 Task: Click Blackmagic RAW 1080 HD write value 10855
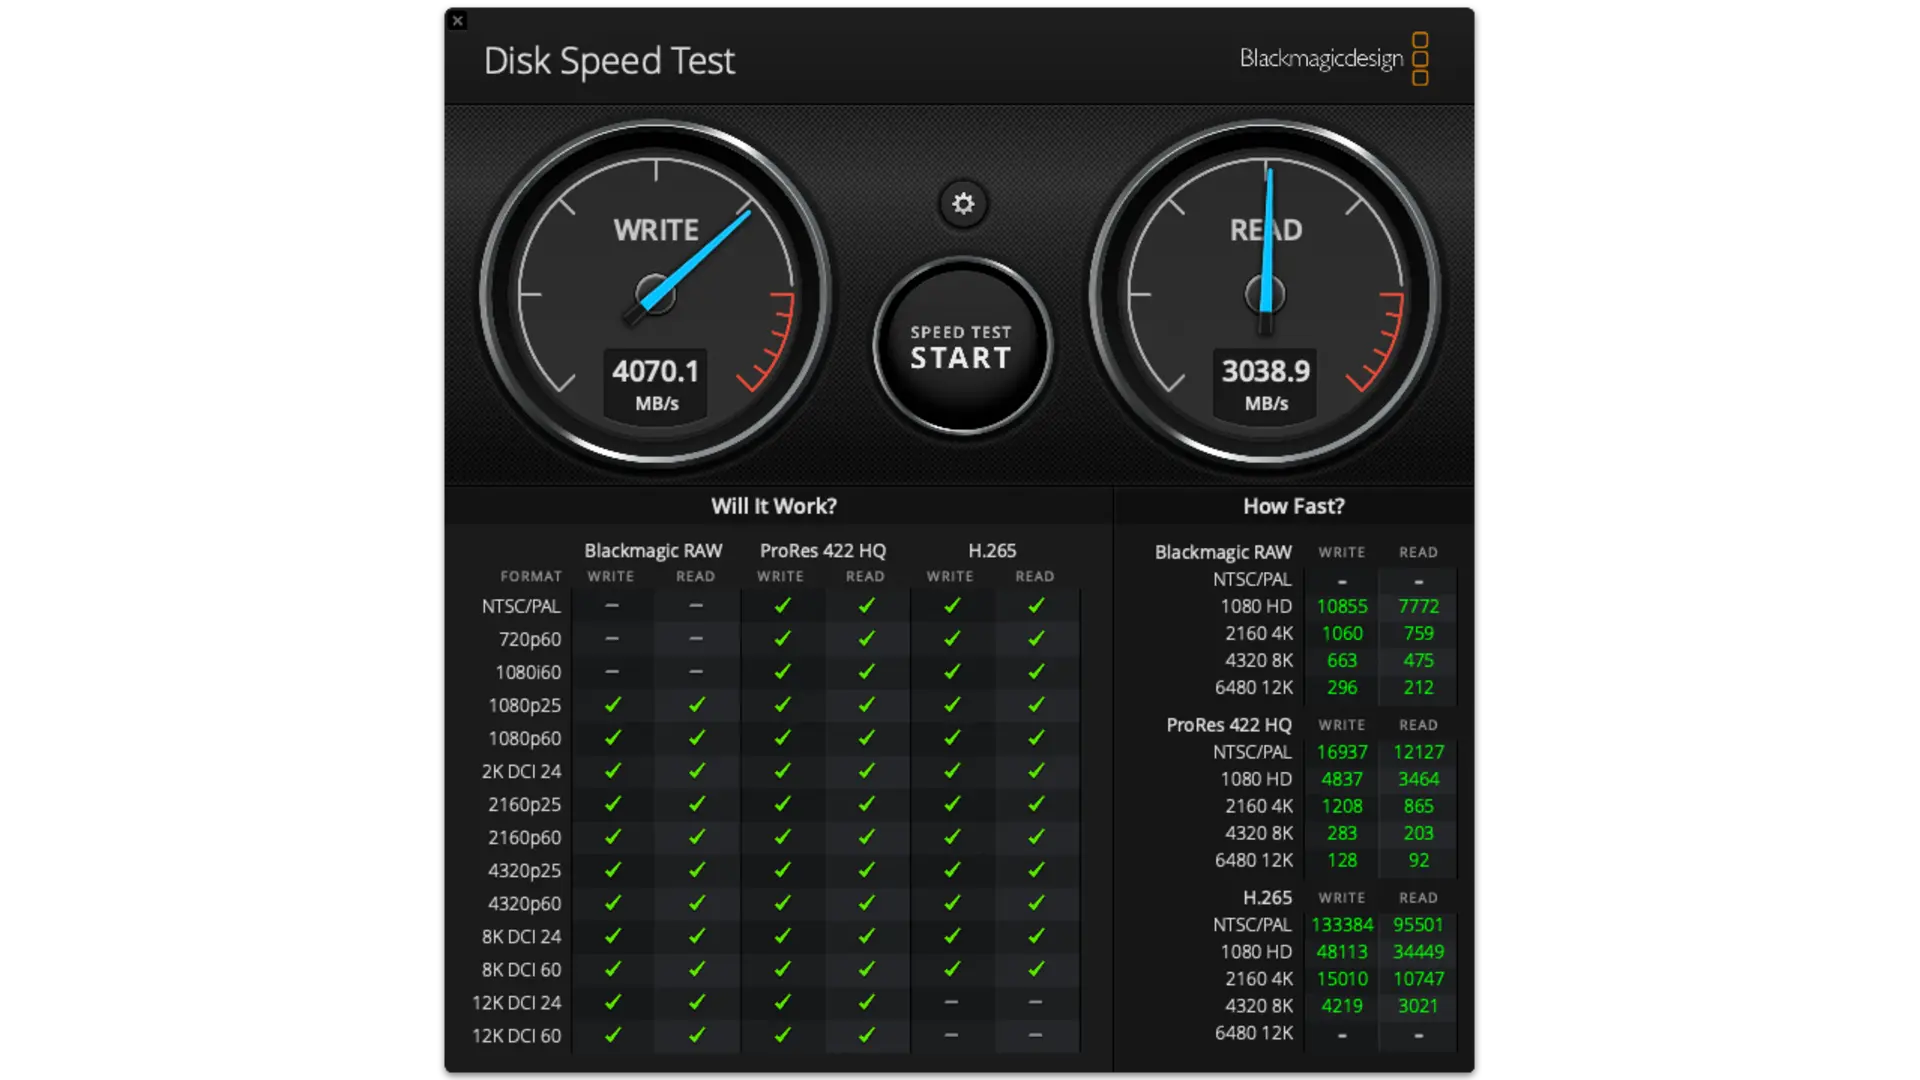(x=1342, y=606)
